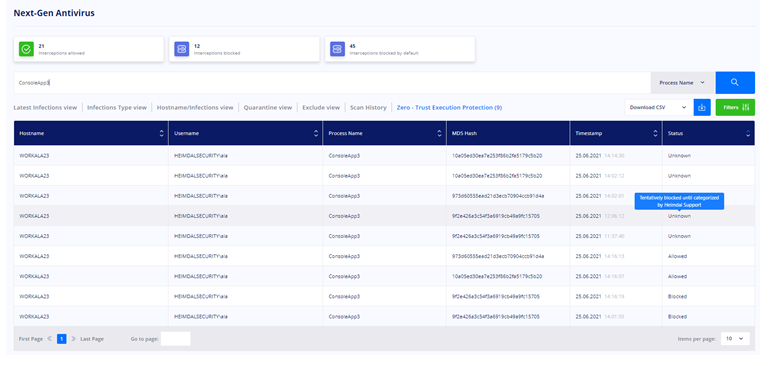Viewport: 773px width, 366px height.
Task: Click Unknown status in the 14:14:30 row
Action: coord(679,155)
